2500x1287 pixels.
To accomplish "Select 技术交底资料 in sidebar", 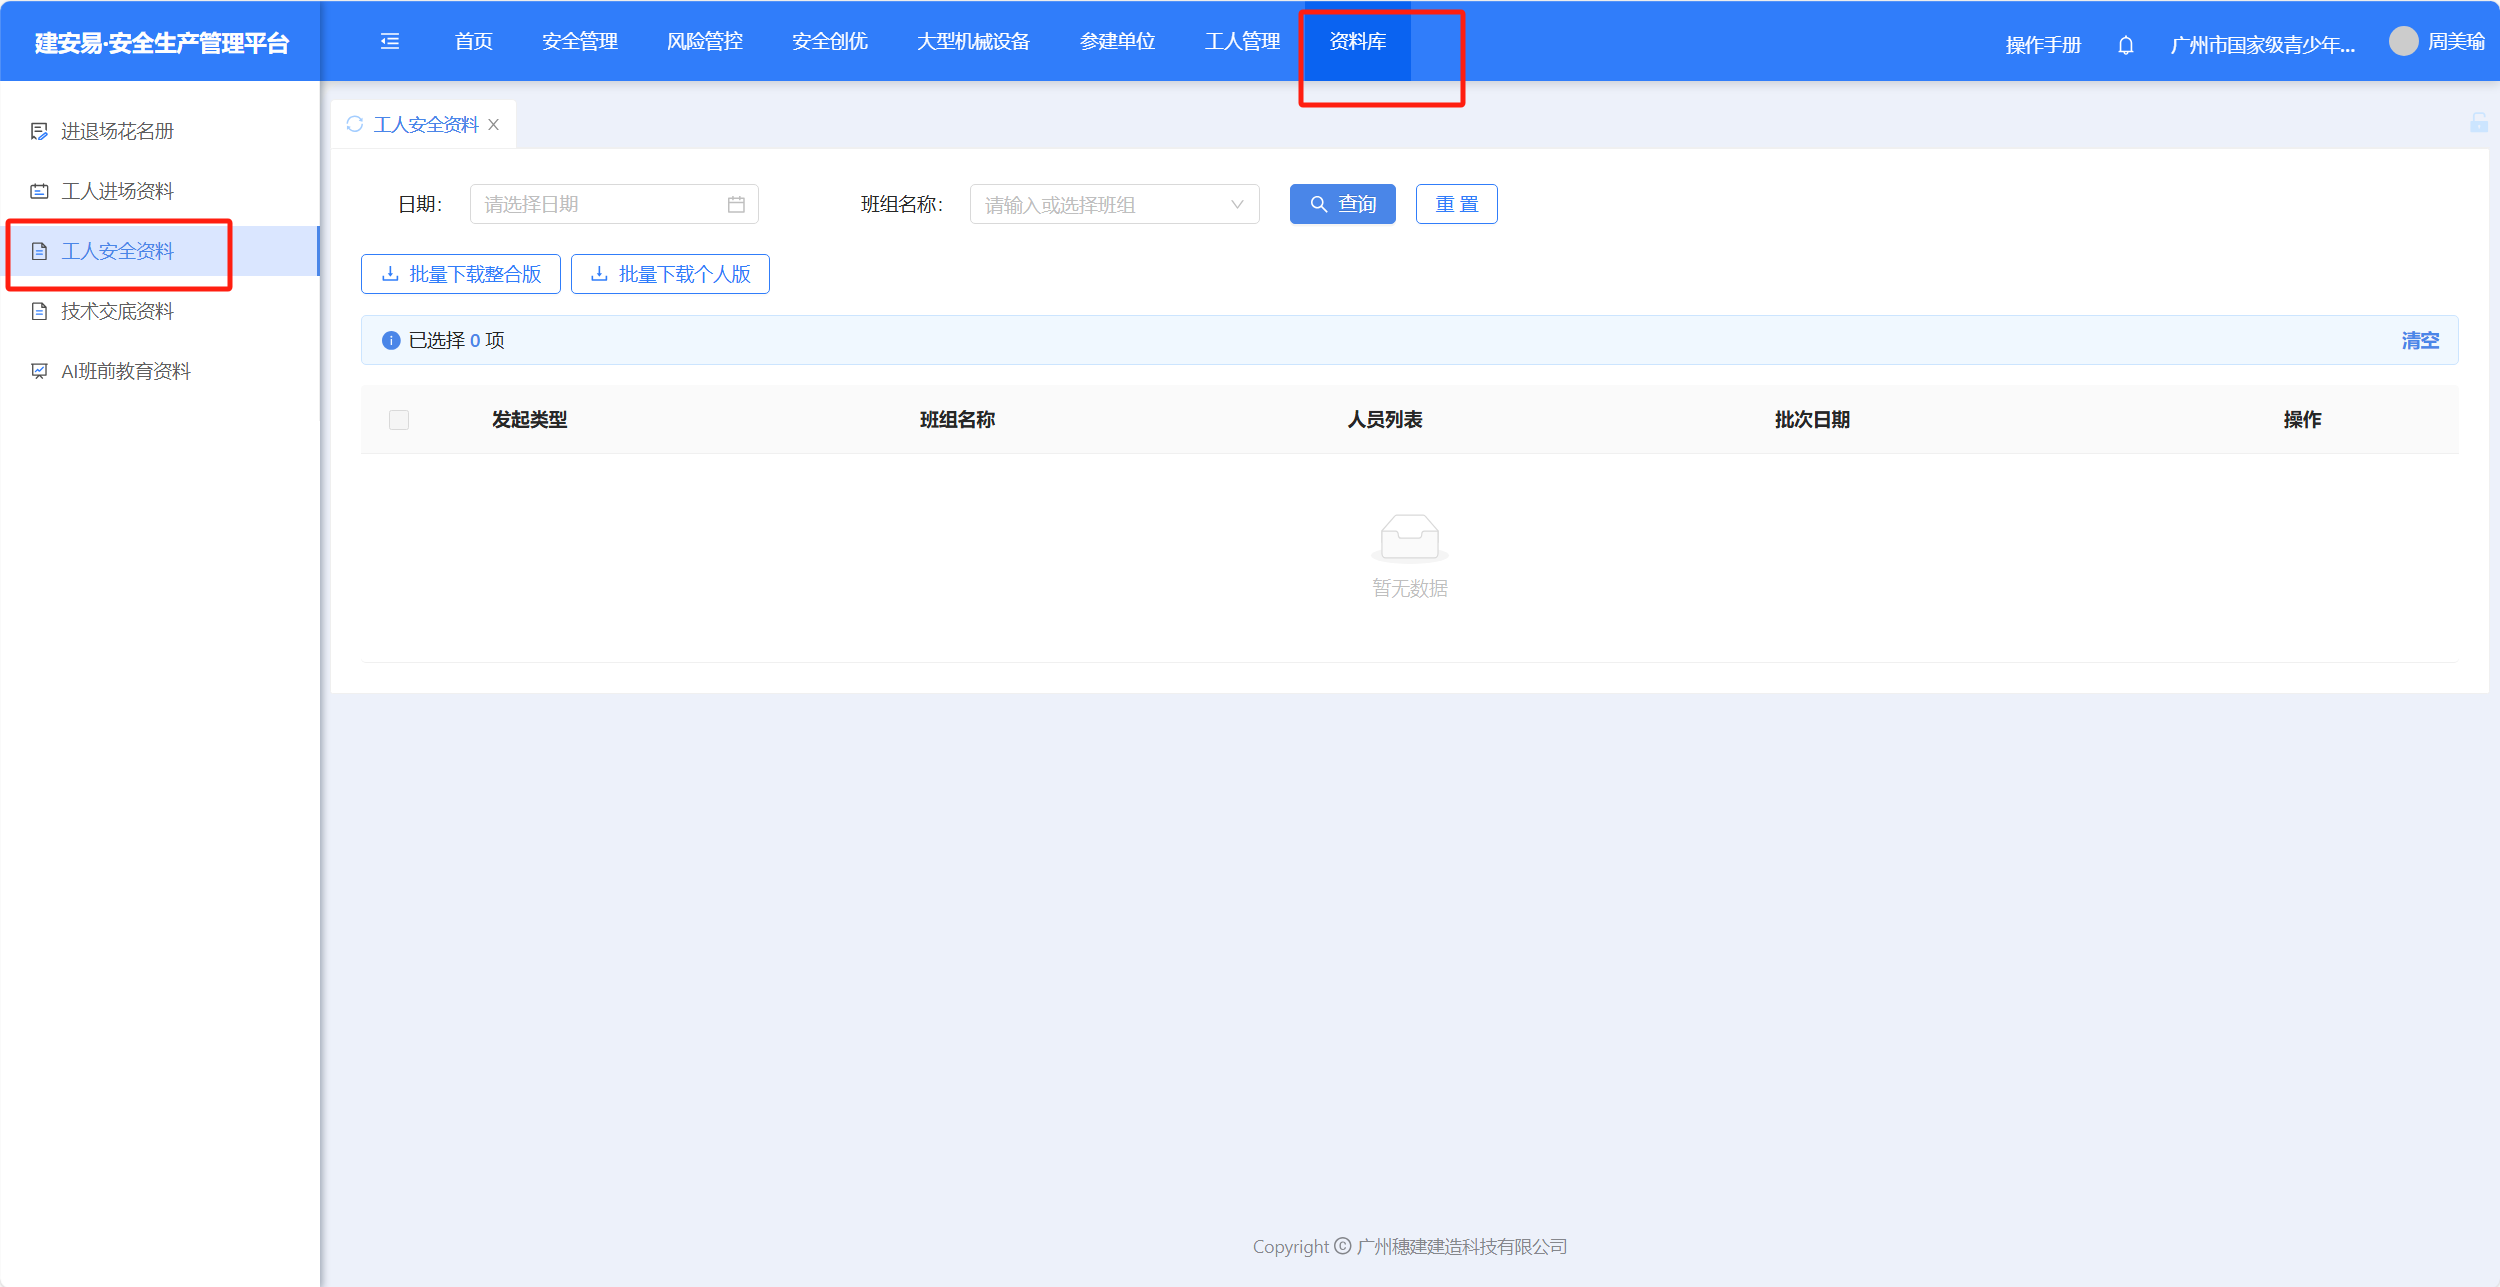I will [x=117, y=311].
